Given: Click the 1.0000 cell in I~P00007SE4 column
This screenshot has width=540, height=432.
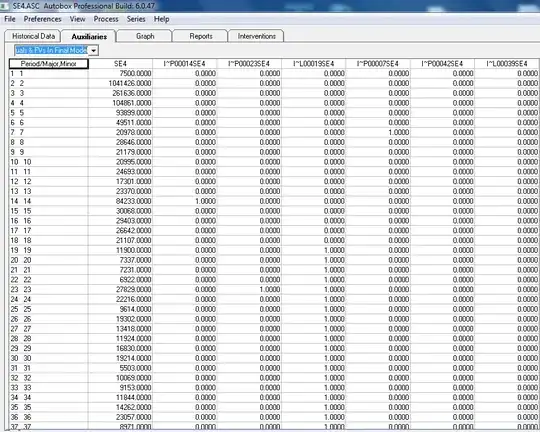Looking at the screenshot, I should pyautogui.click(x=378, y=132).
